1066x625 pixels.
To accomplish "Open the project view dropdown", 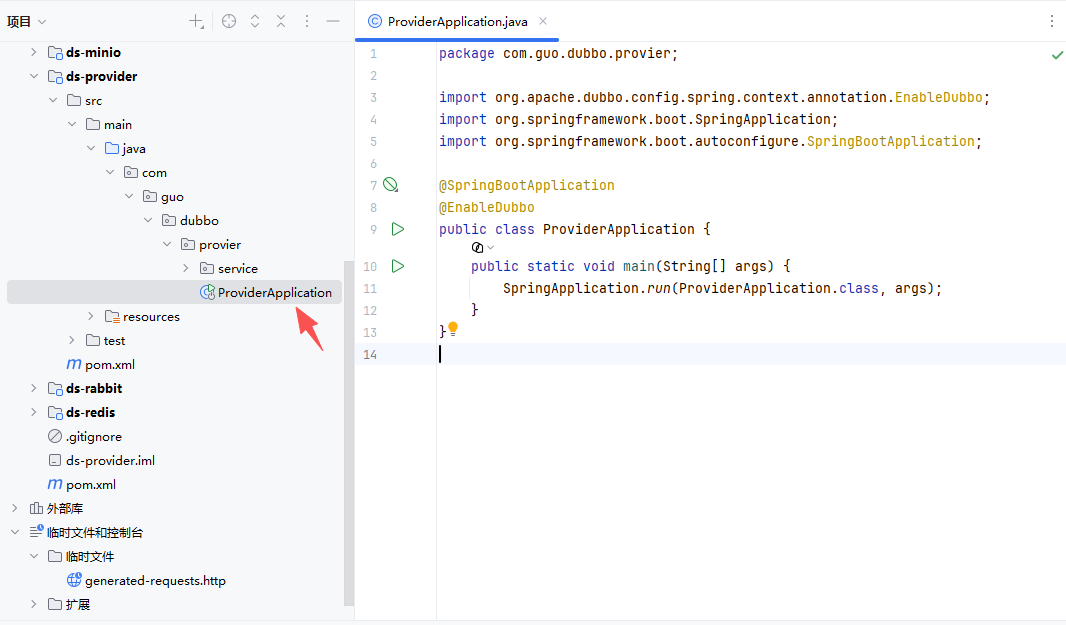I will [x=27, y=22].
